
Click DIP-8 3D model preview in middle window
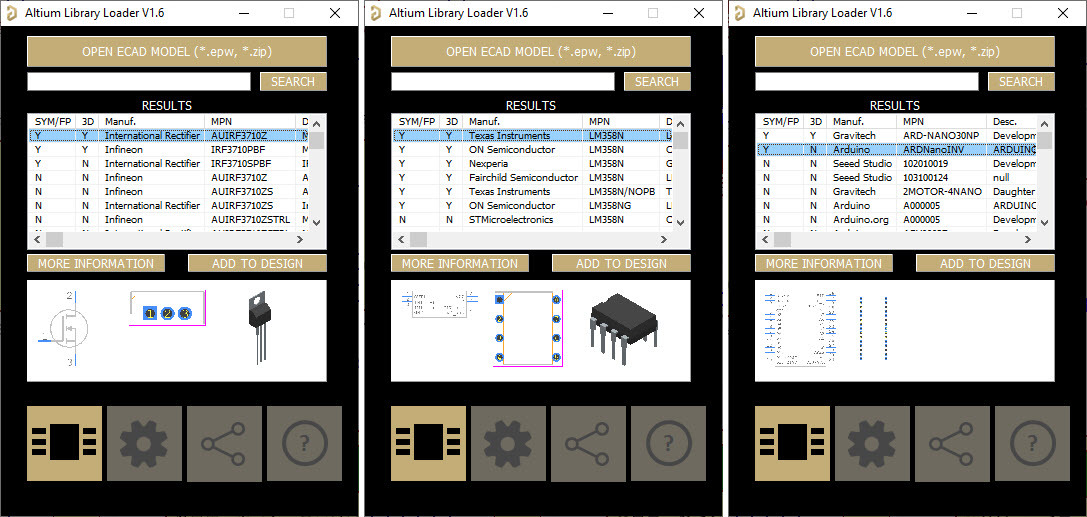click(624, 329)
